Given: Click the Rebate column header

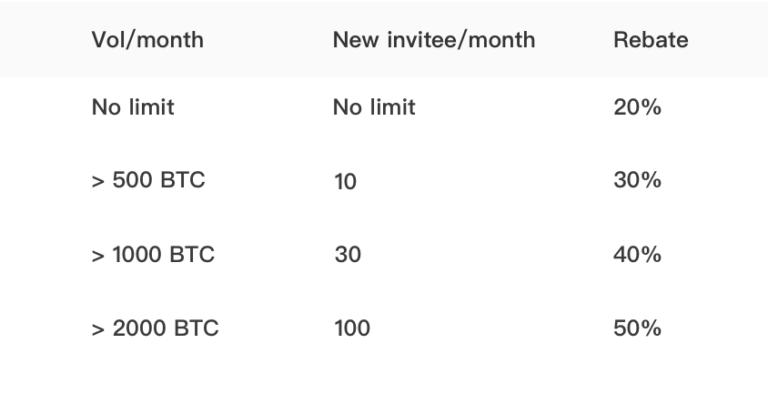Looking at the screenshot, I should point(651,40).
